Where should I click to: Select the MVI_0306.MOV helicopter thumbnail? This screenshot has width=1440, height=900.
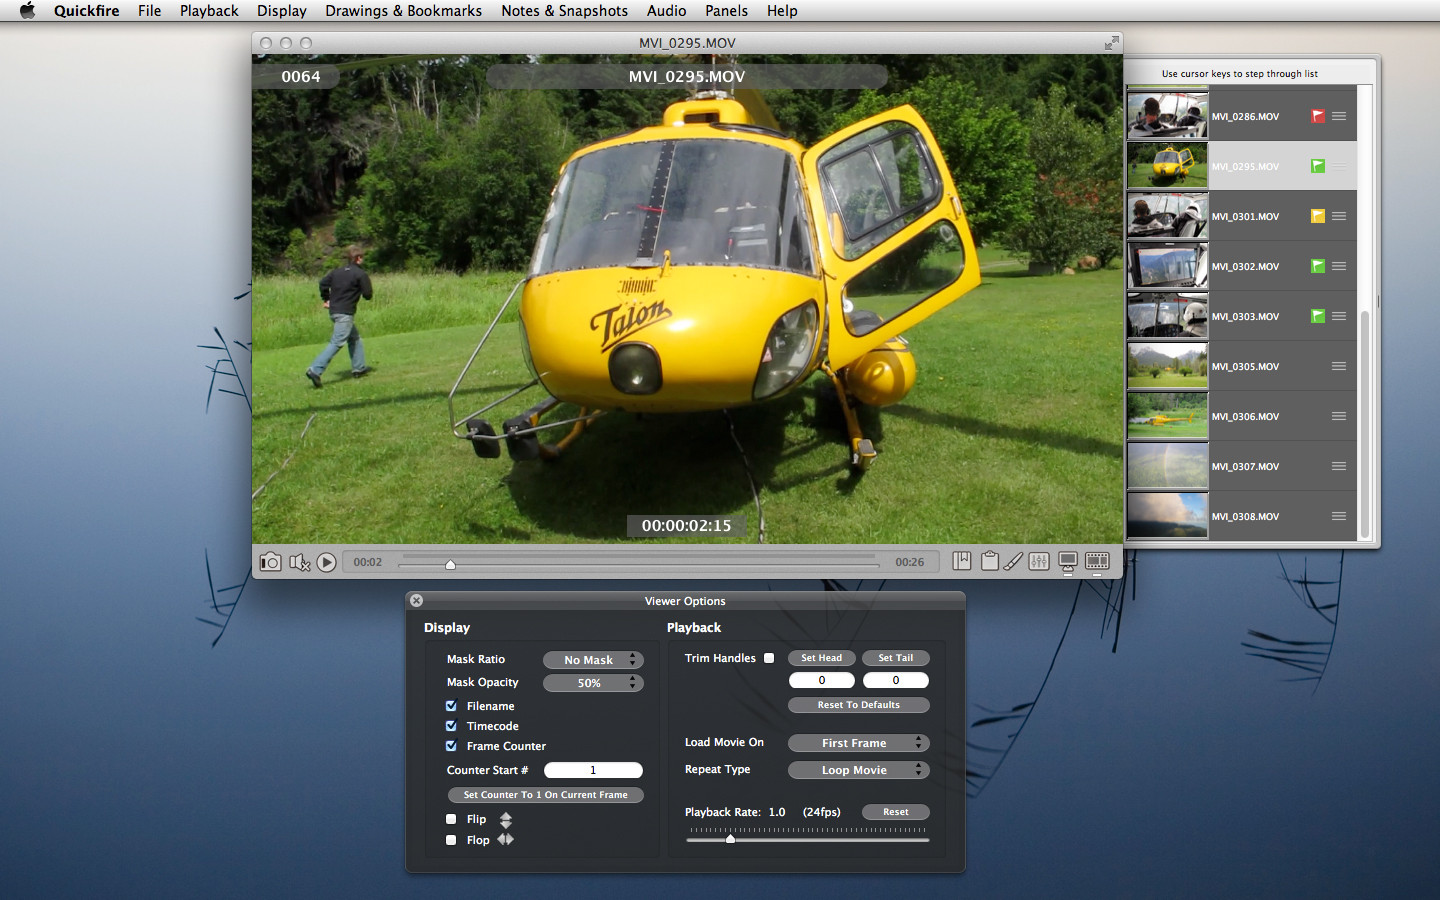1168,416
